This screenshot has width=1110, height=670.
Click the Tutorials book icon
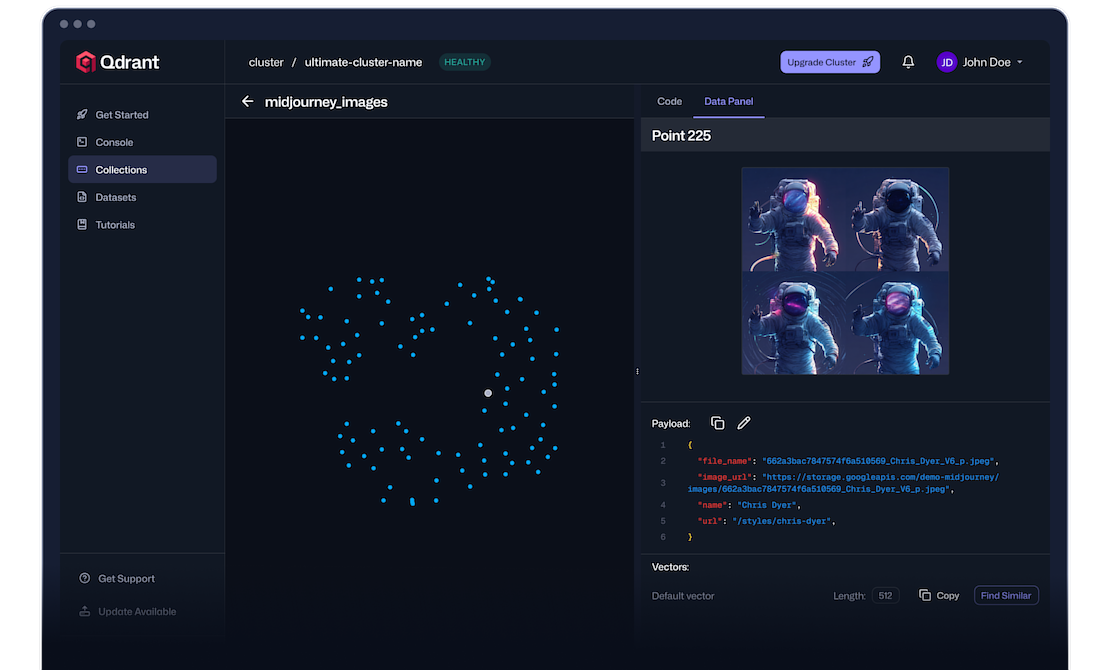(83, 225)
